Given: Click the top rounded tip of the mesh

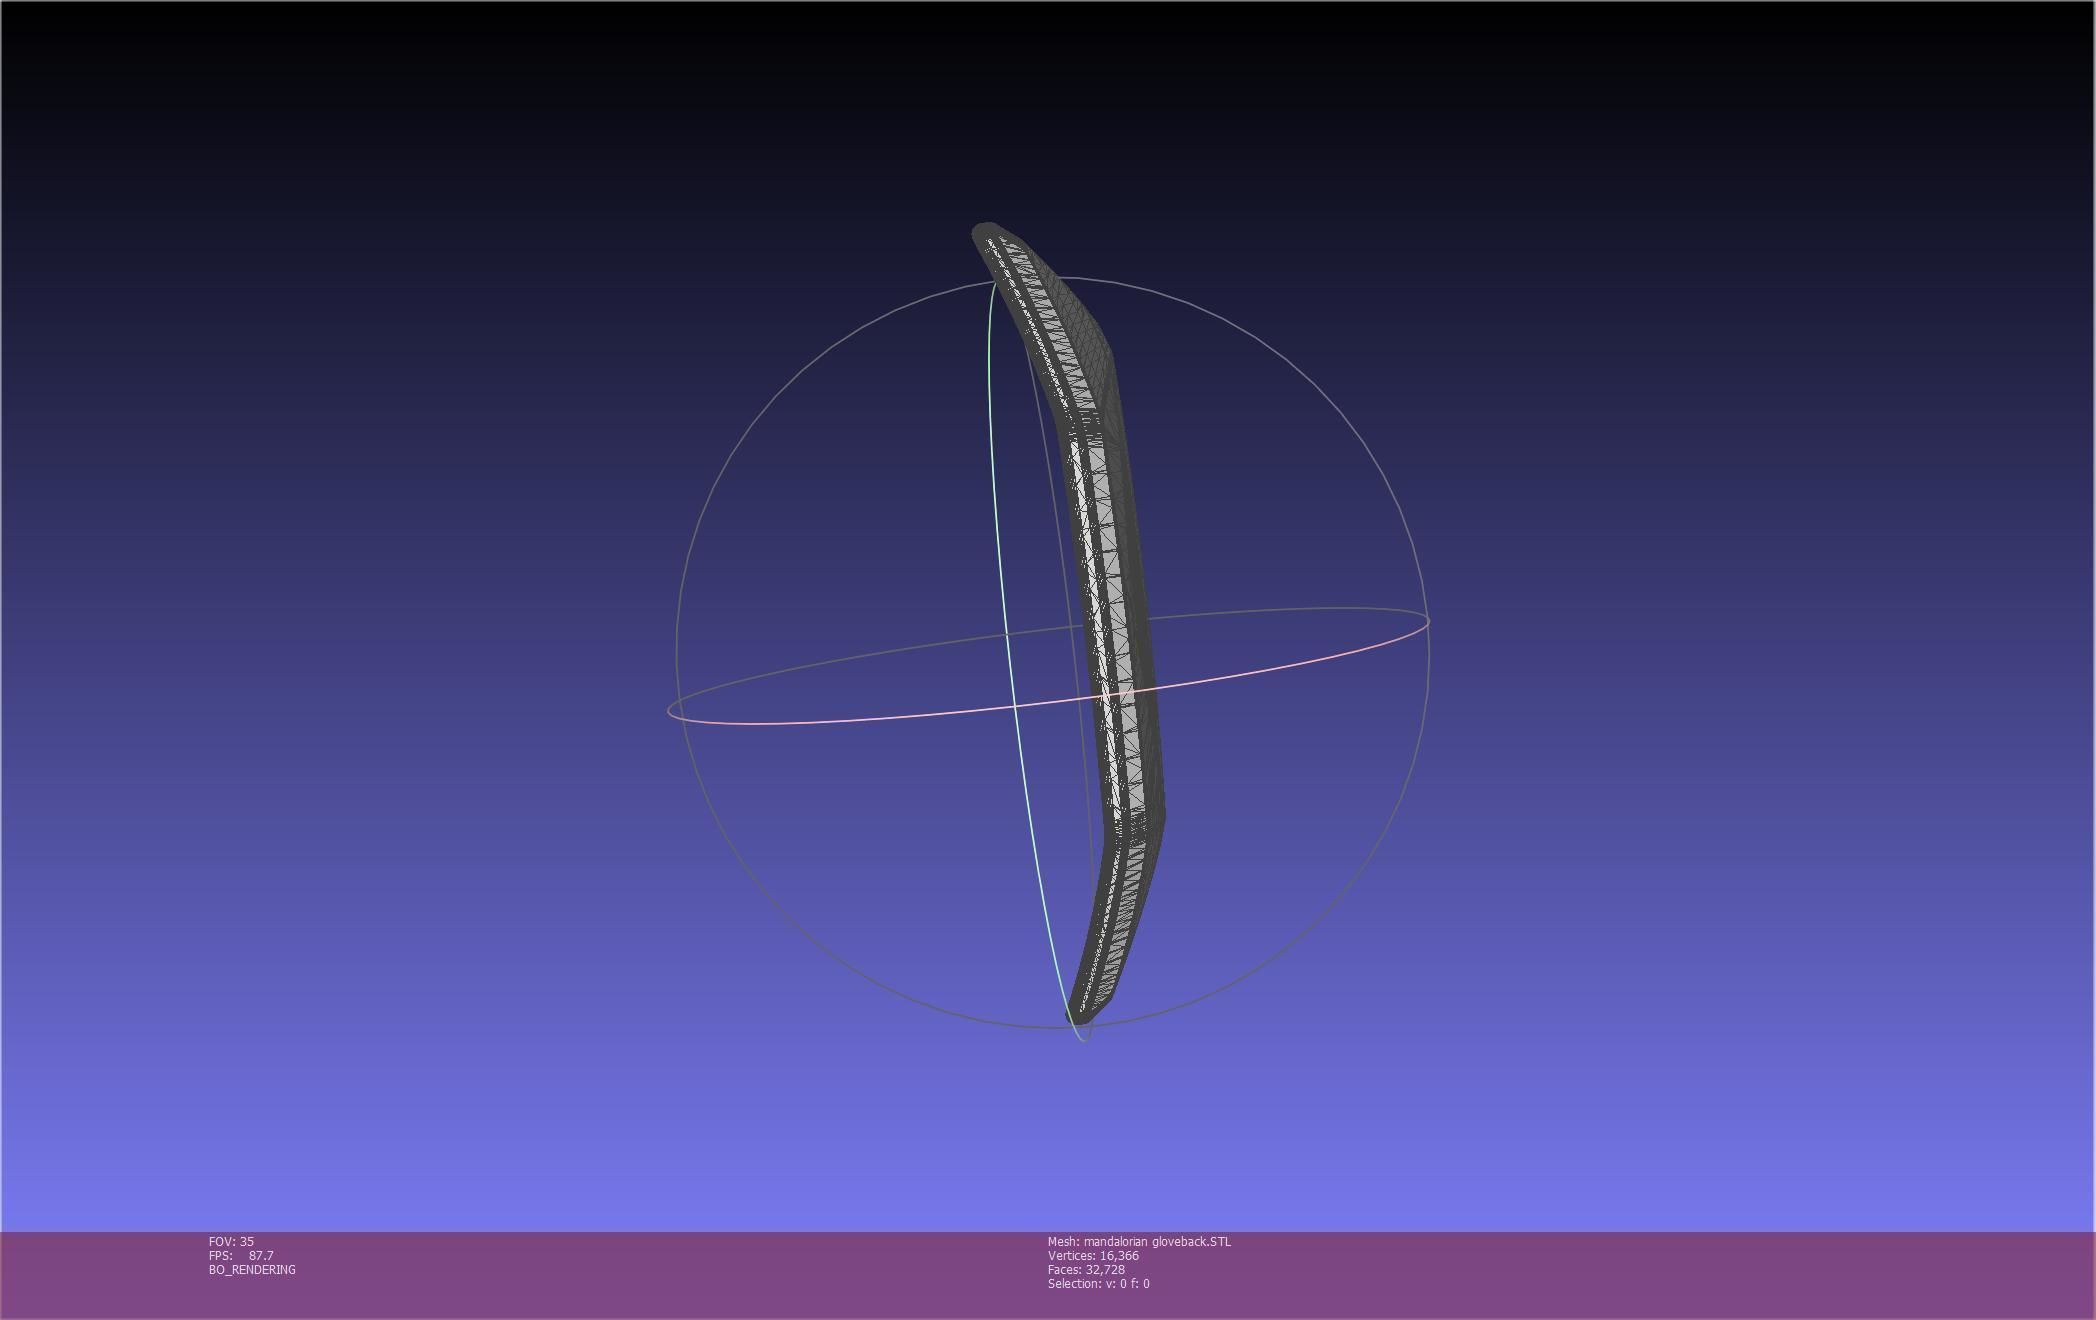Looking at the screenshot, I should (986, 232).
